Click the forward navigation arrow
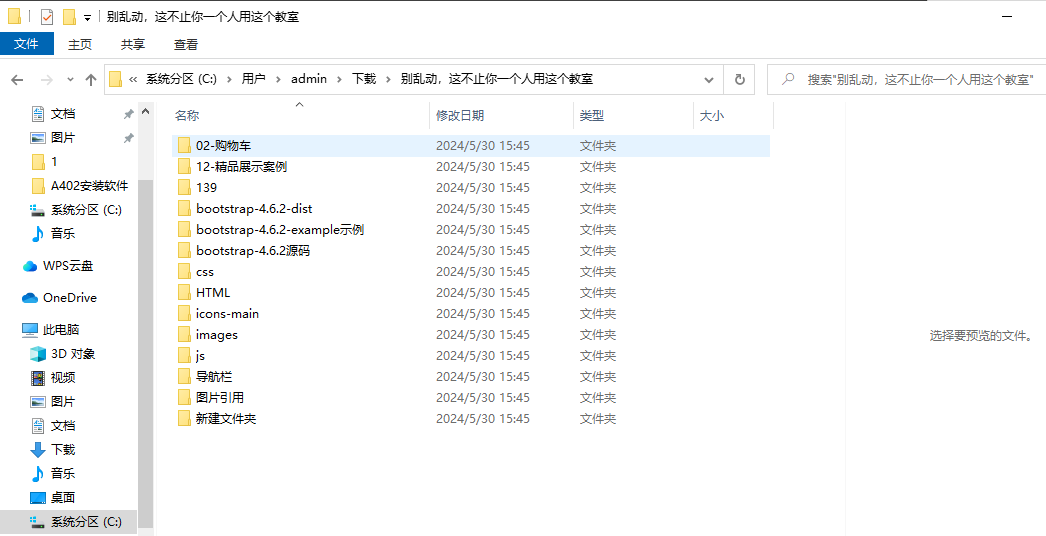Screen dimensions: 1046x536 coord(47,79)
